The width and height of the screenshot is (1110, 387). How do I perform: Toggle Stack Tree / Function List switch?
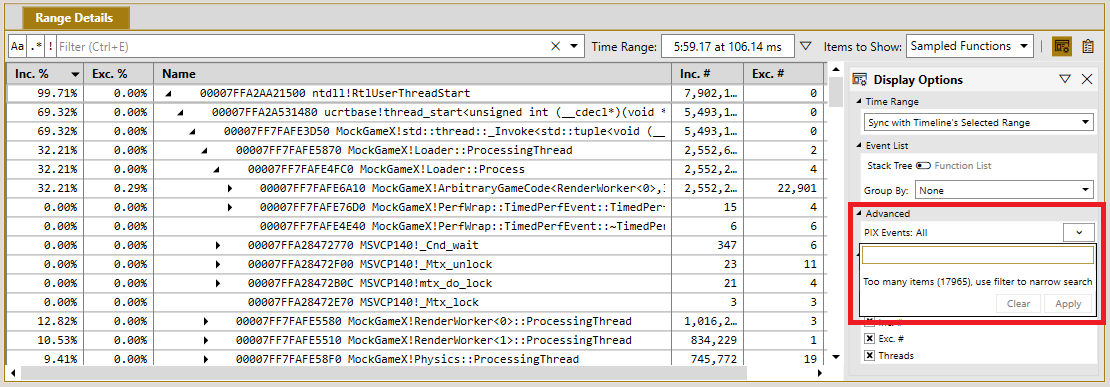(923, 166)
